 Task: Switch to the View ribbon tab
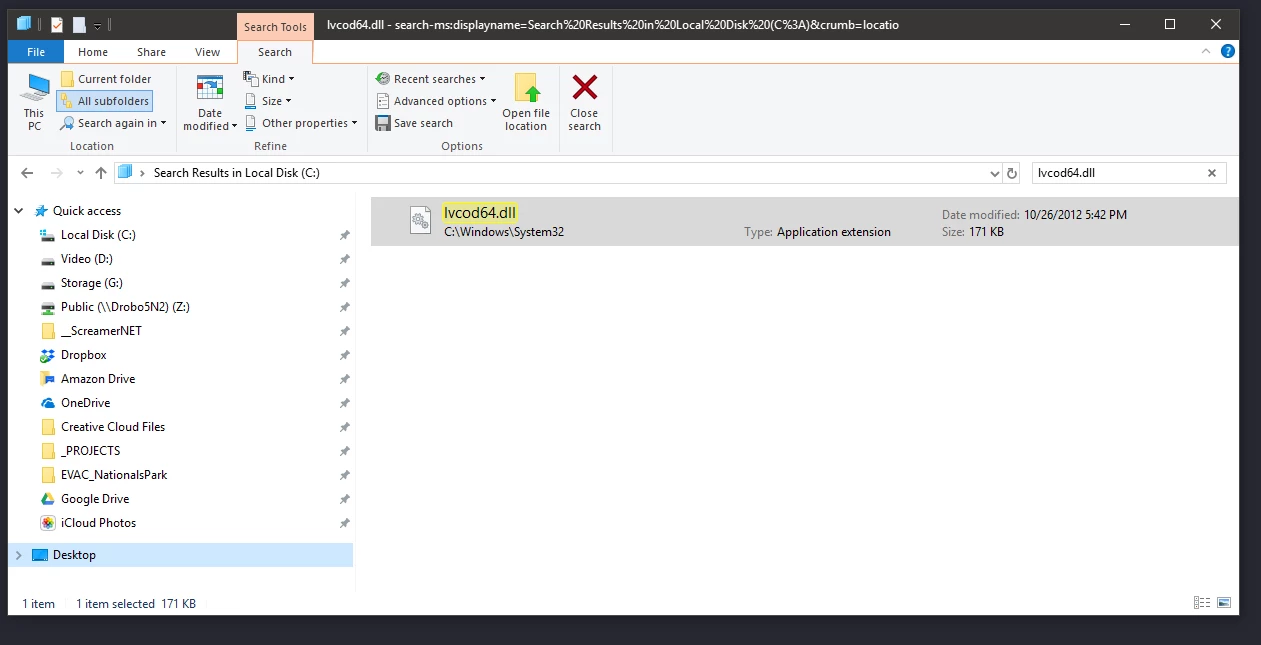208,52
